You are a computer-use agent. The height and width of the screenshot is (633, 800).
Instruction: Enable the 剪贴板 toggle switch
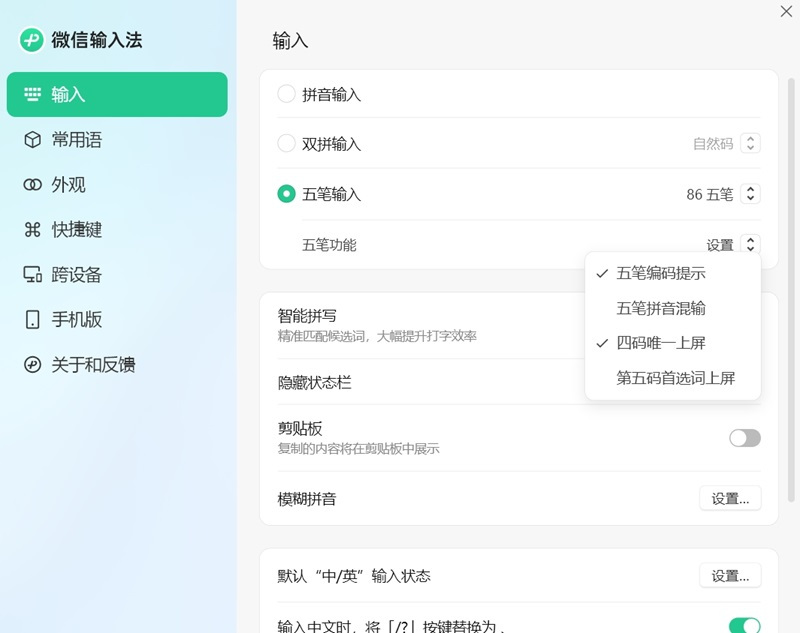click(x=744, y=438)
